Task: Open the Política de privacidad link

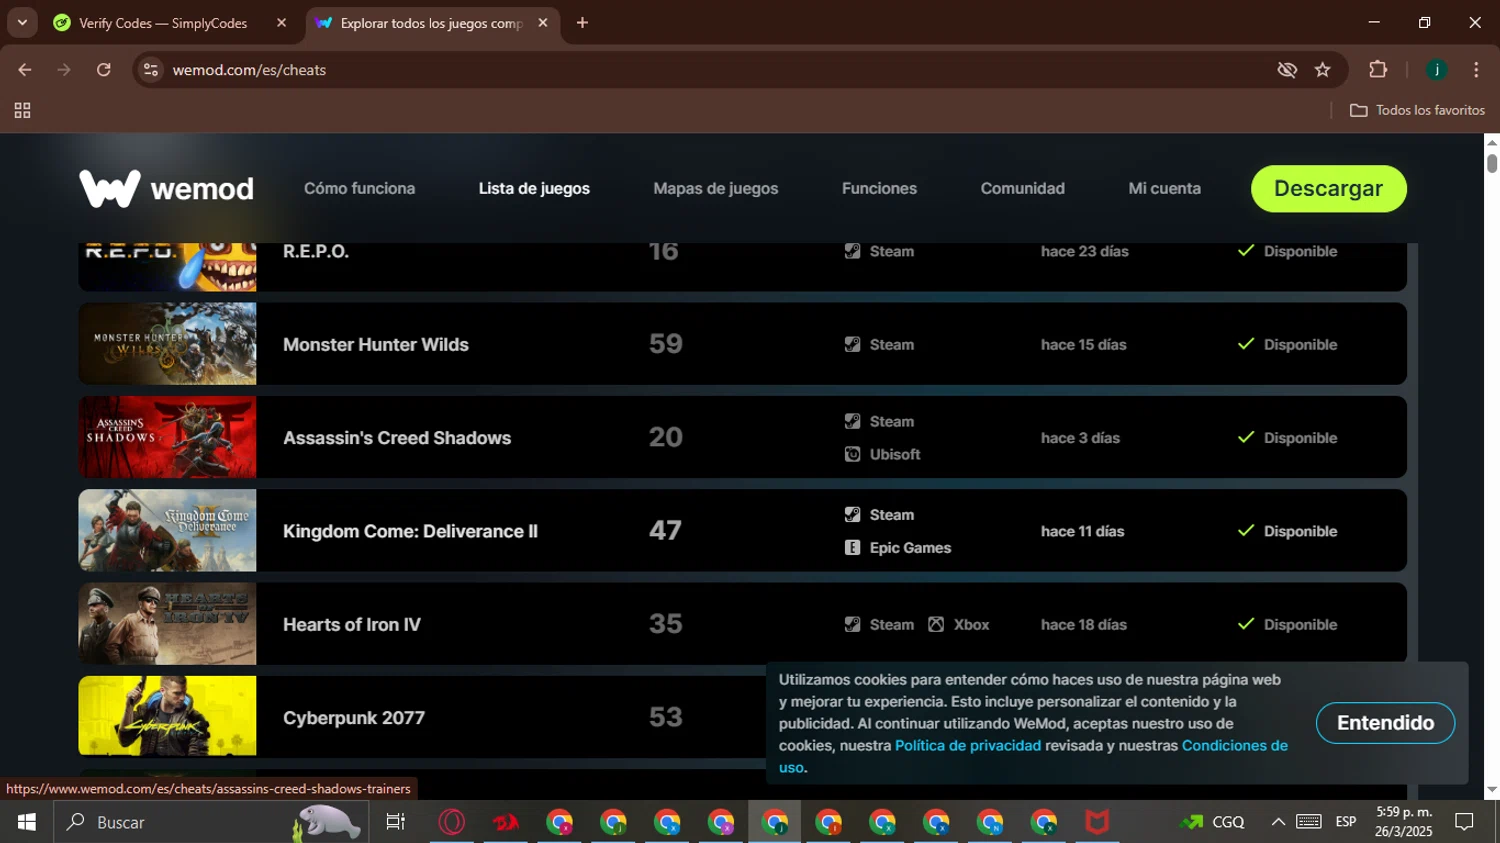Action: coord(967,746)
